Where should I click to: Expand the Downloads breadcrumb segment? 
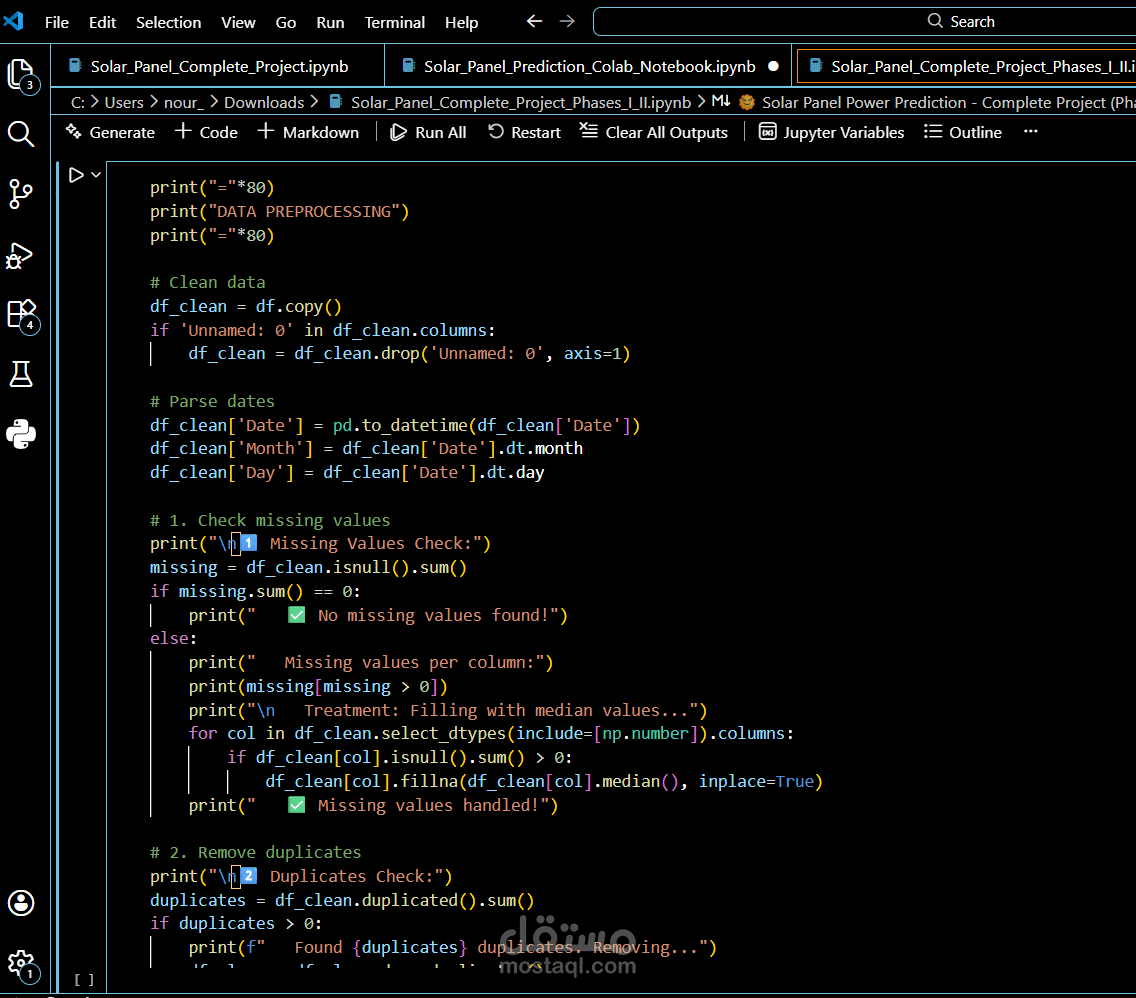(263, 102)
